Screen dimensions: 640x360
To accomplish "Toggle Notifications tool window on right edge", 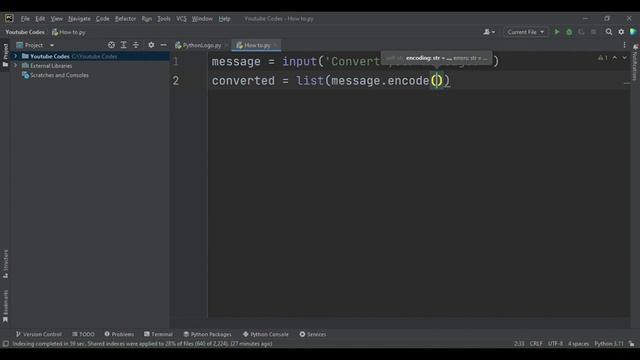I will 635,63.
